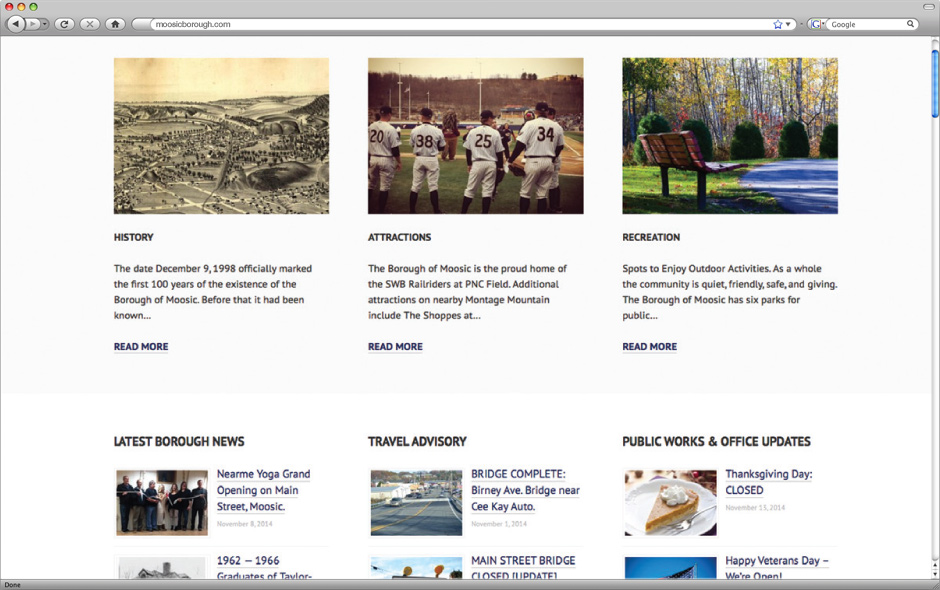
Task: Click the Recreation excerpt about Outdoor Activities
Action: 730,292
